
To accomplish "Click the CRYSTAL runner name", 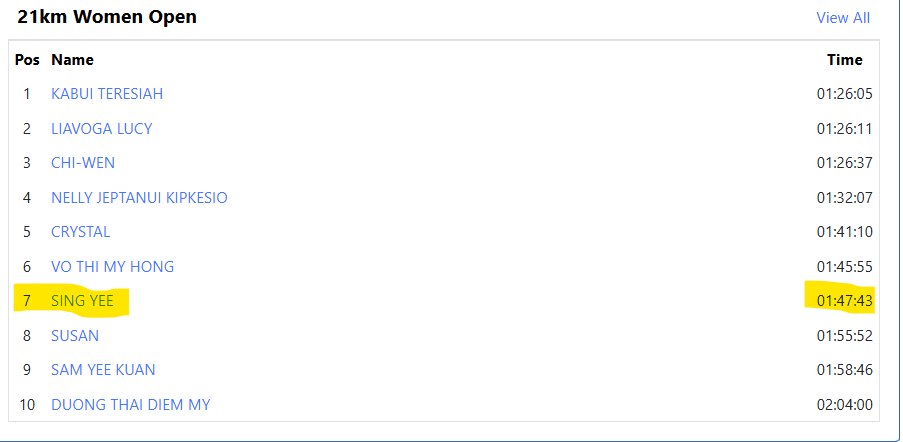I will [x=81, y=232].
